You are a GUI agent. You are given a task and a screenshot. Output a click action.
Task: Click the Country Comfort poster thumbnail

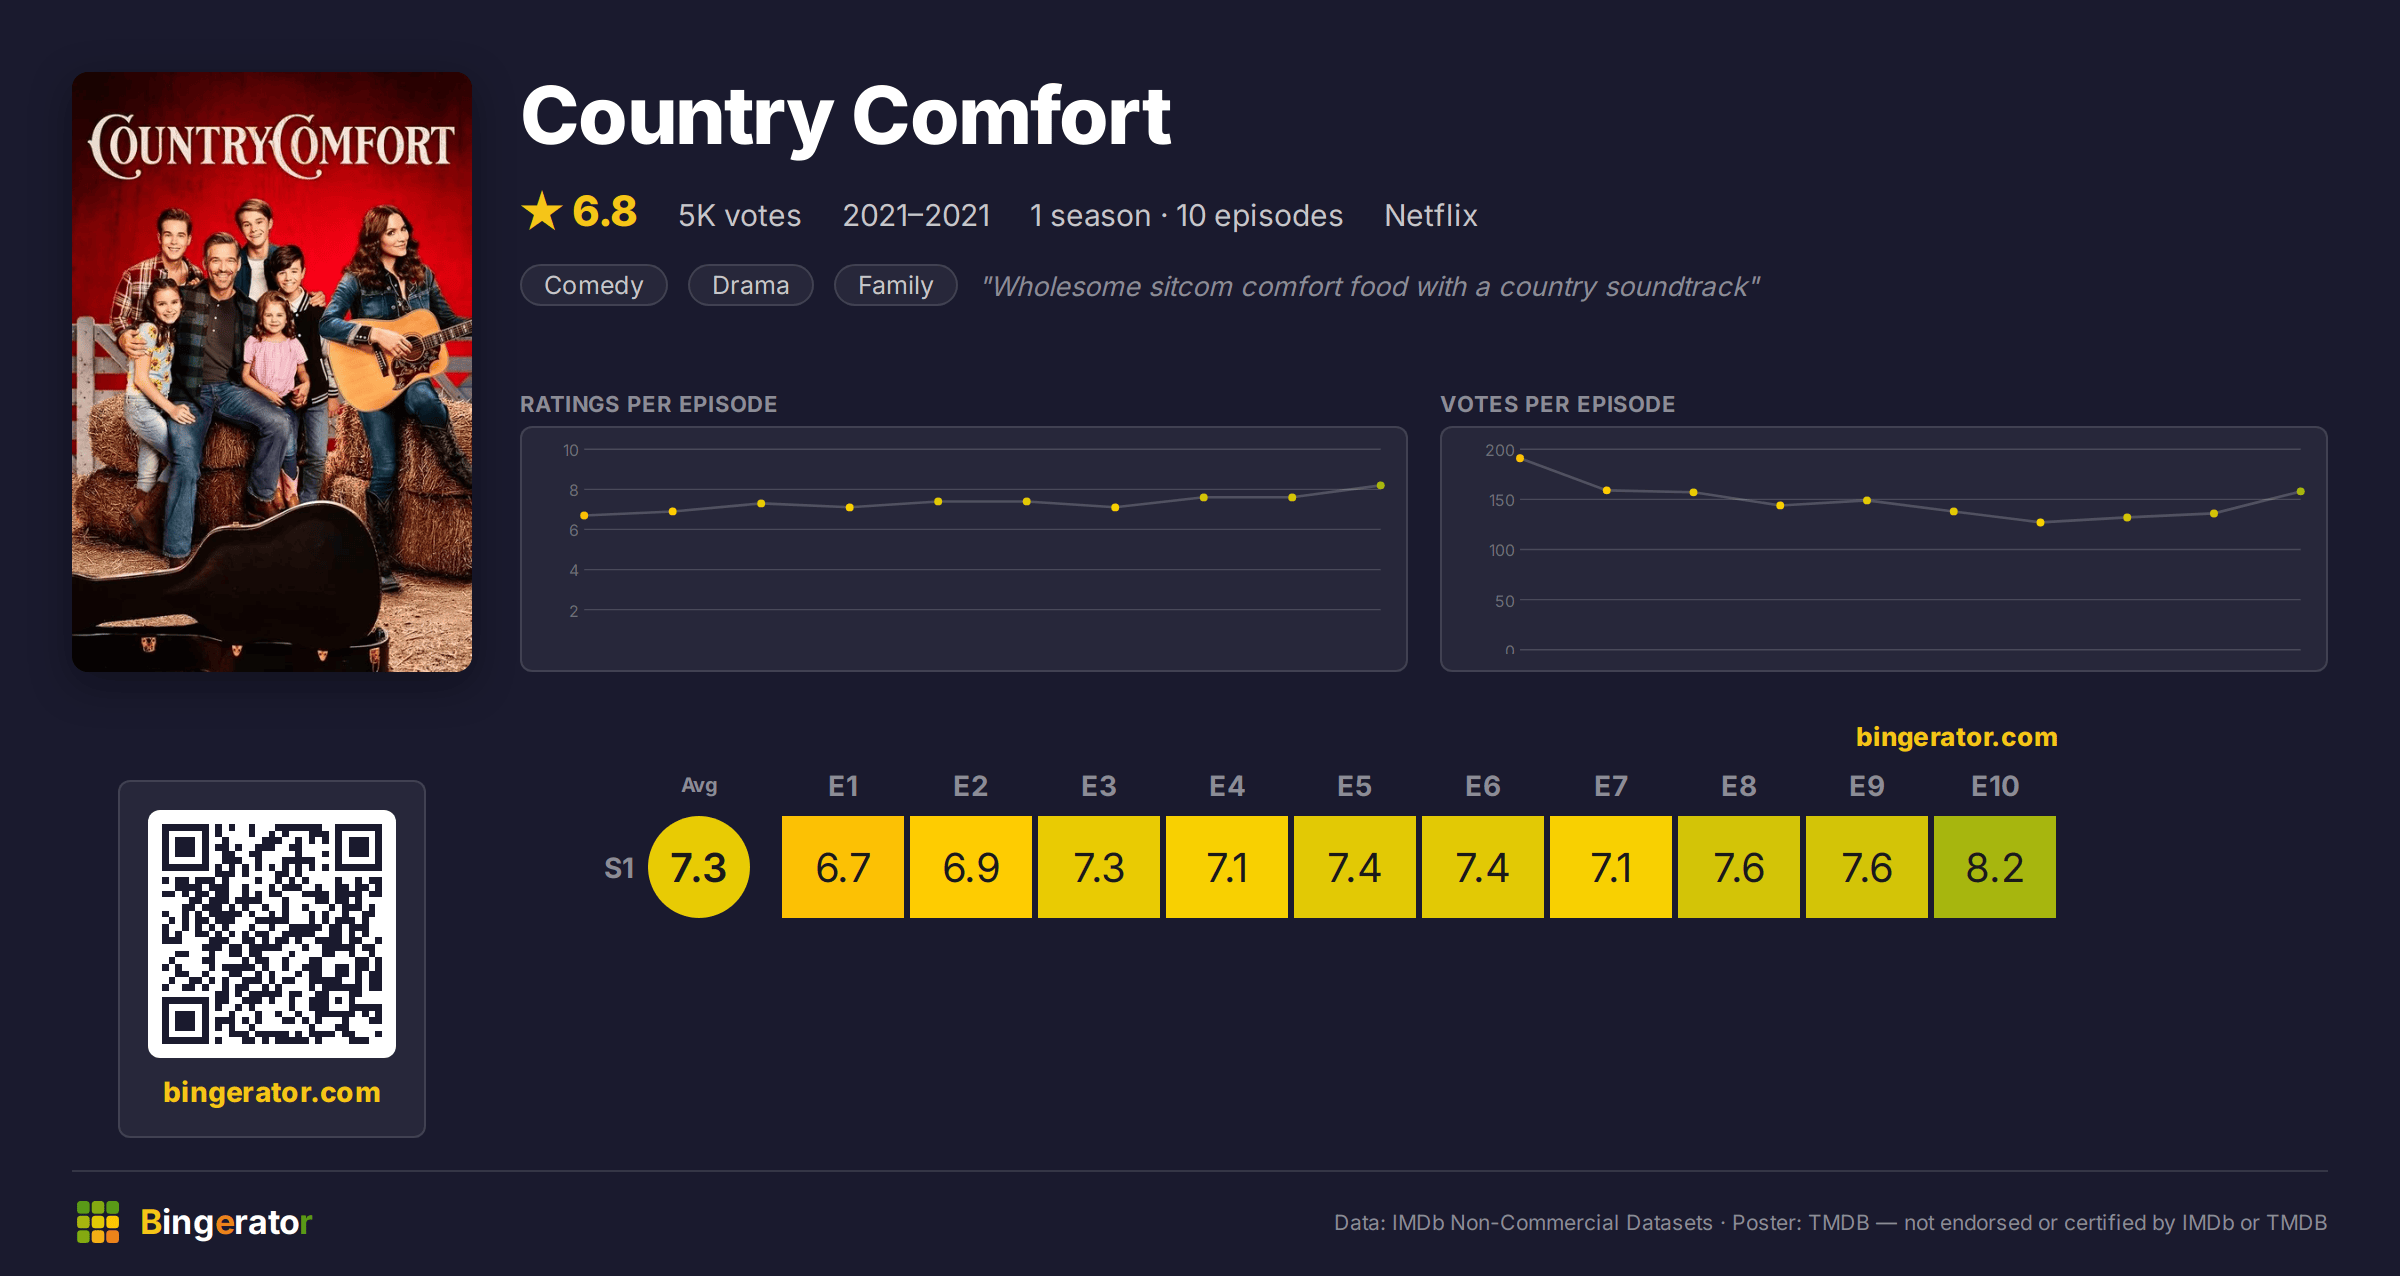click(272, 372)
